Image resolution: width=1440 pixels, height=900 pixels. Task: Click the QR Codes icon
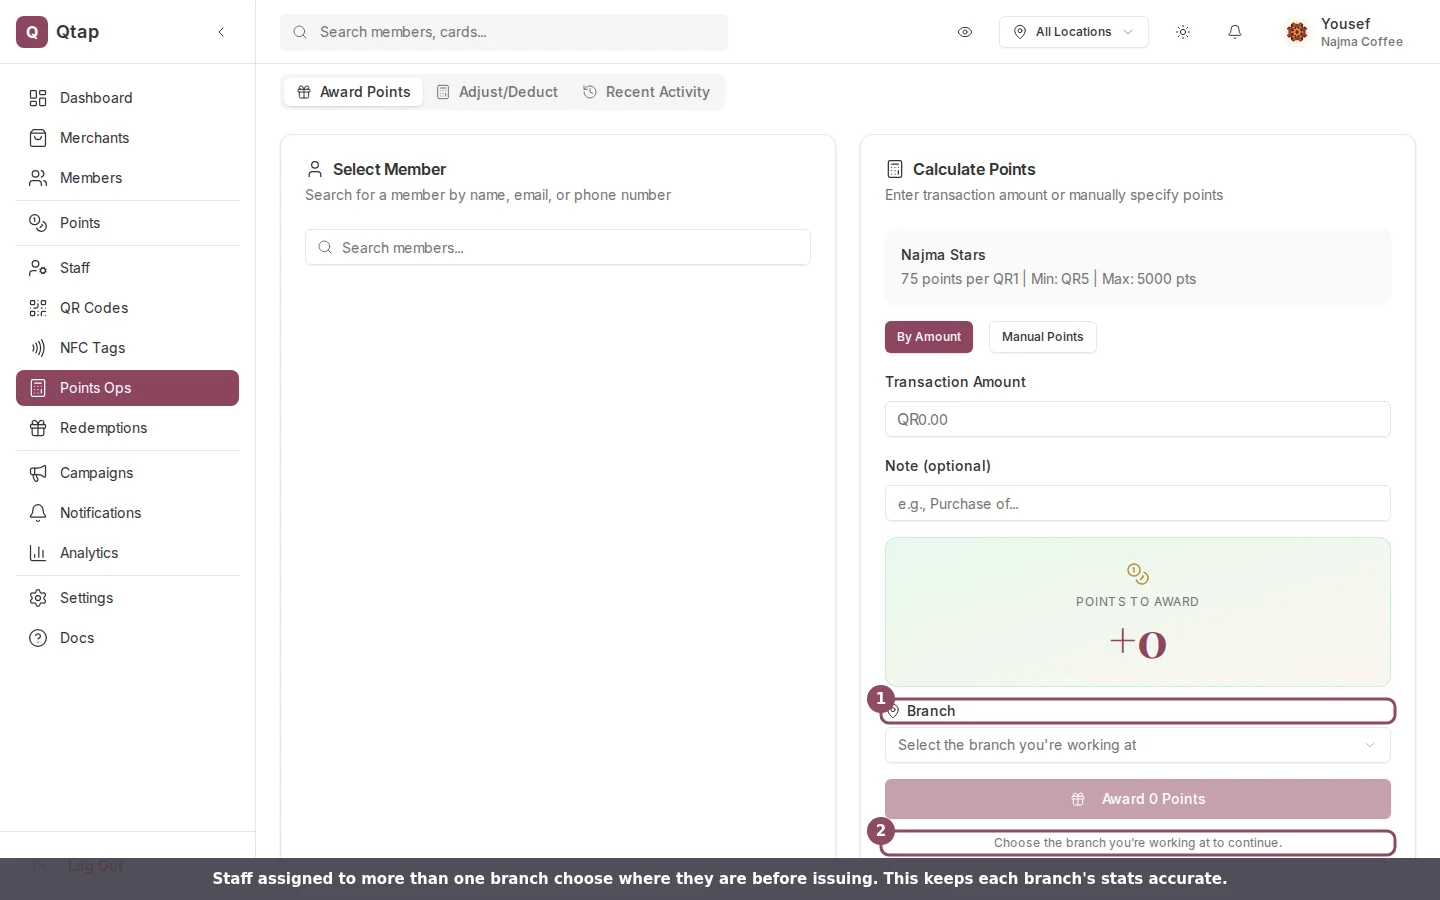(x=38, y=308)
